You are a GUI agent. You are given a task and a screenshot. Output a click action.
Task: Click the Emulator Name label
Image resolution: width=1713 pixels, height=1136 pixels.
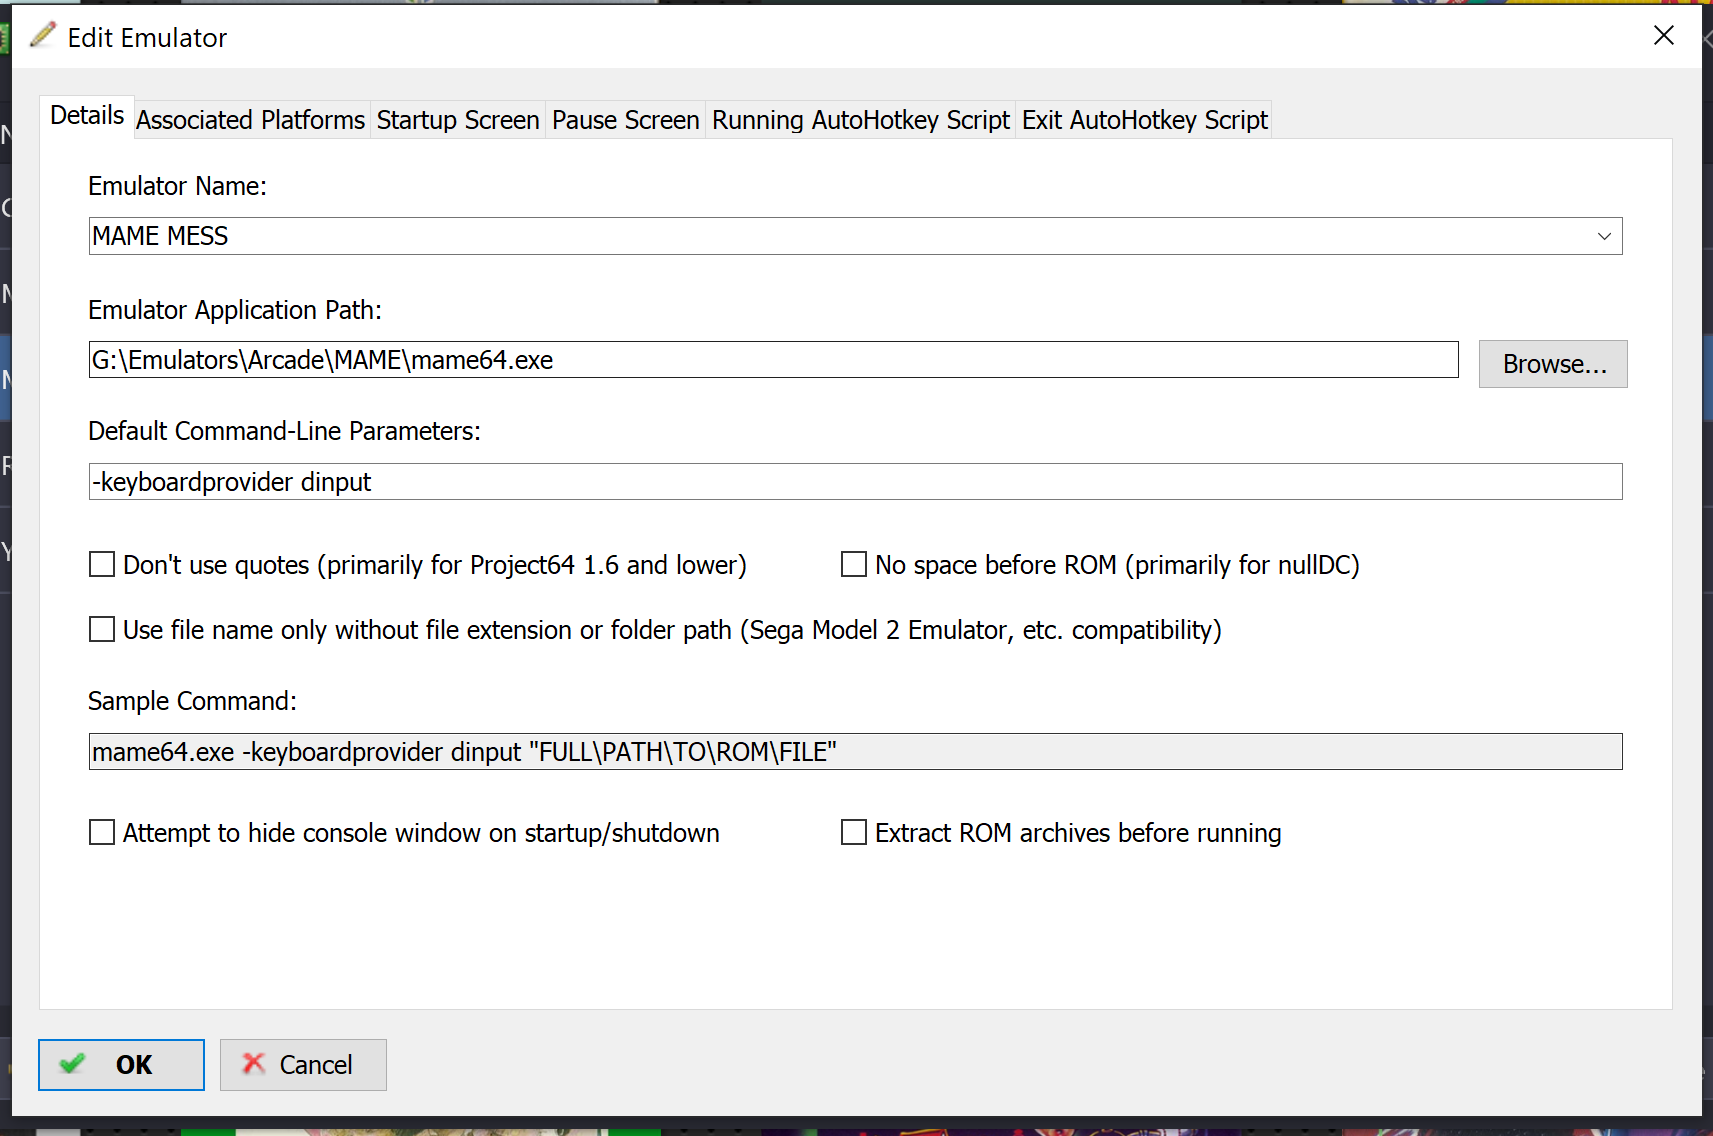177,186
